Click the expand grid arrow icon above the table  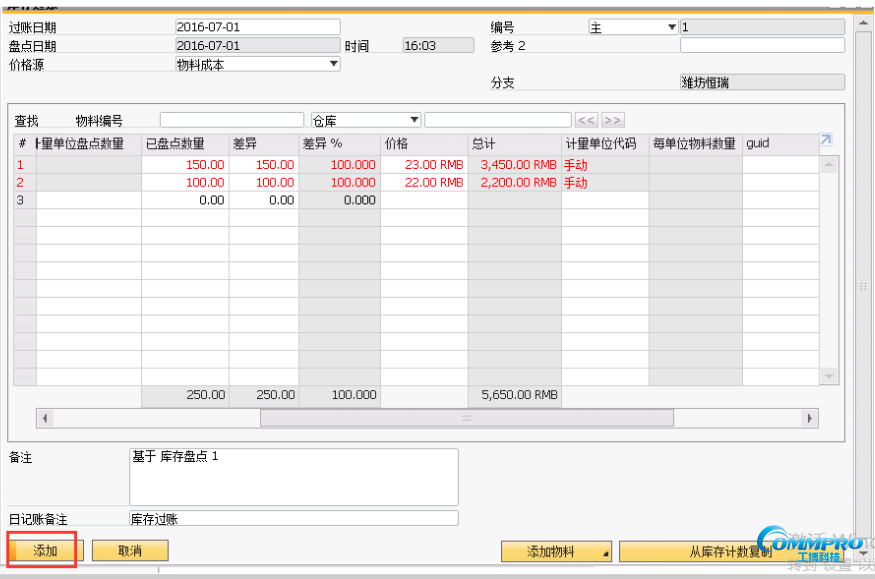pos(826,140)
